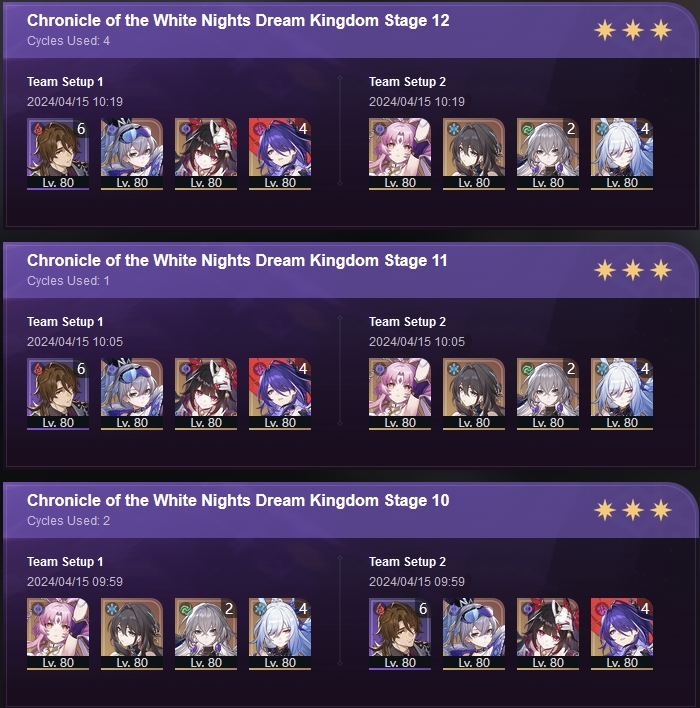This screenshot has height=708, width=700.
Task: Select black-haired ice character in Stage 12 Team Setup 2
Action: pyautogui.click(x=474, y=154)
